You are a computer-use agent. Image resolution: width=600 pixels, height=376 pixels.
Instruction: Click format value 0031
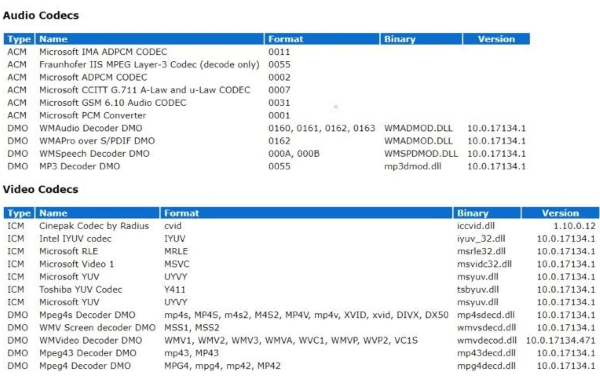[x=279, y=103]
